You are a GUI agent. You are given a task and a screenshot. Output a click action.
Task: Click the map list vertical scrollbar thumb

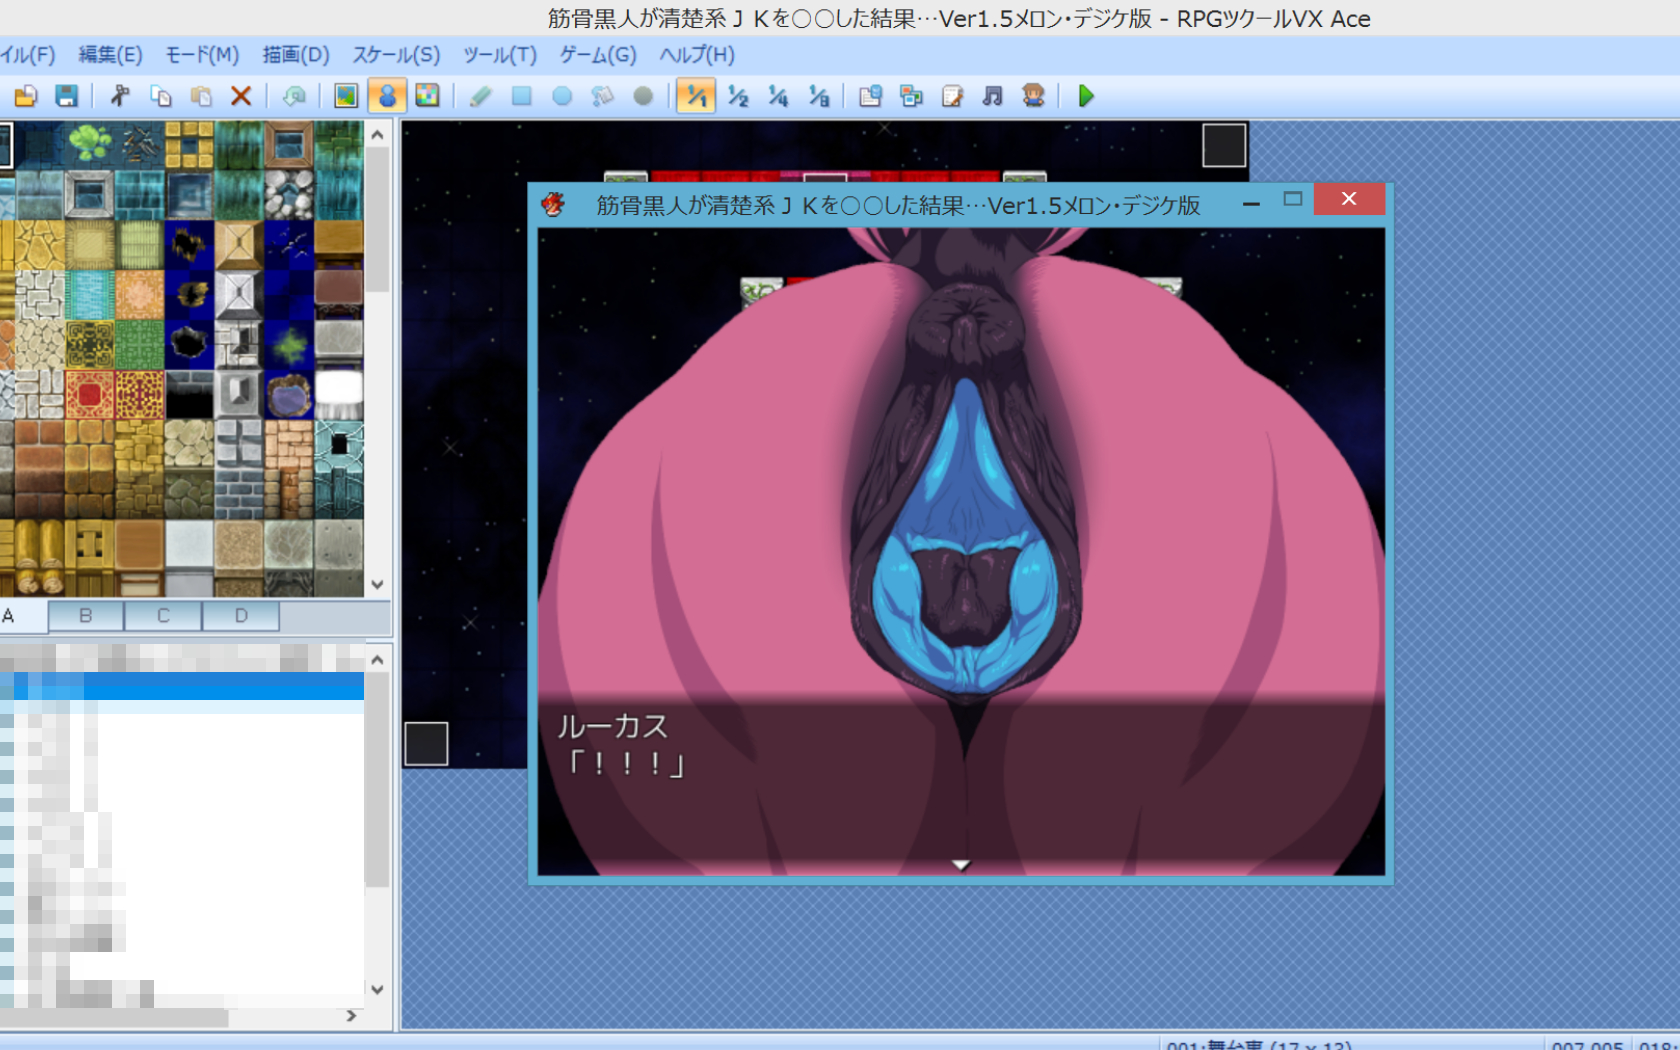point(377,780)
